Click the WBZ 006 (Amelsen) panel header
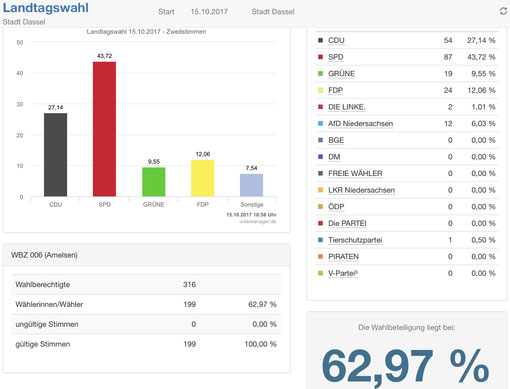 click(x=147, y=255)
